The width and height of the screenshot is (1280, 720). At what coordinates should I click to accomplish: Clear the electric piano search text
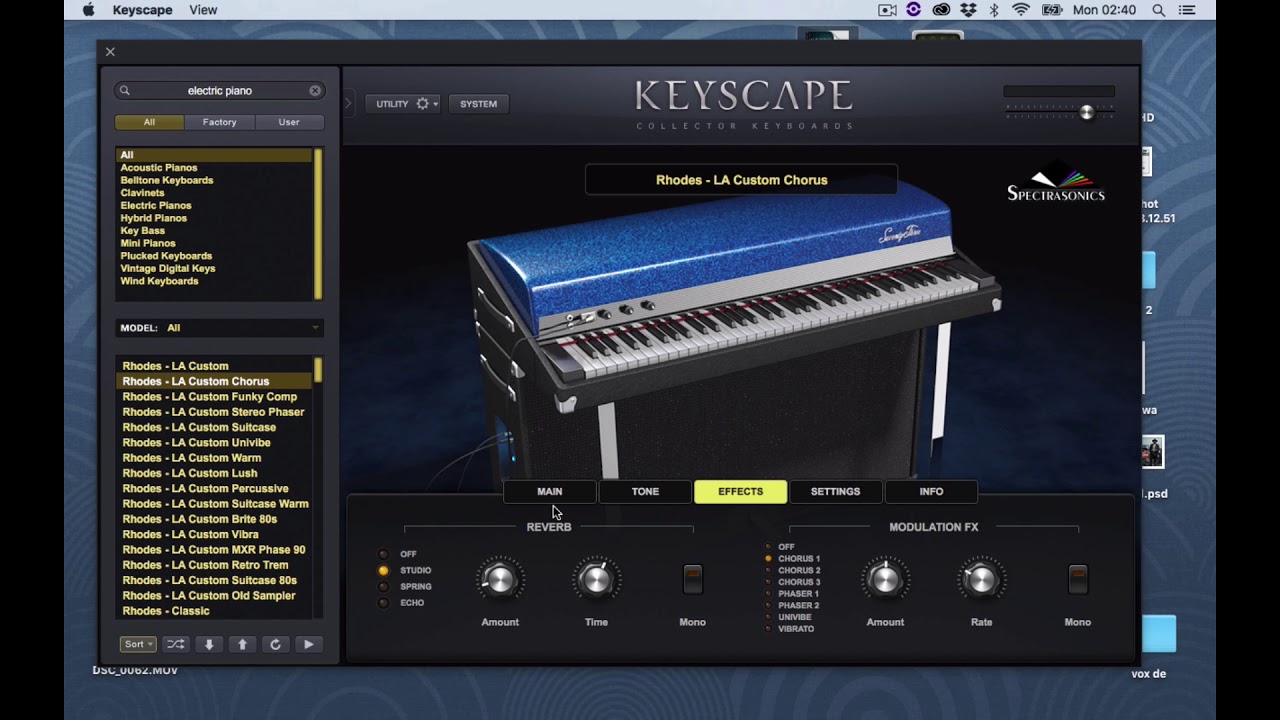point(315,90)
